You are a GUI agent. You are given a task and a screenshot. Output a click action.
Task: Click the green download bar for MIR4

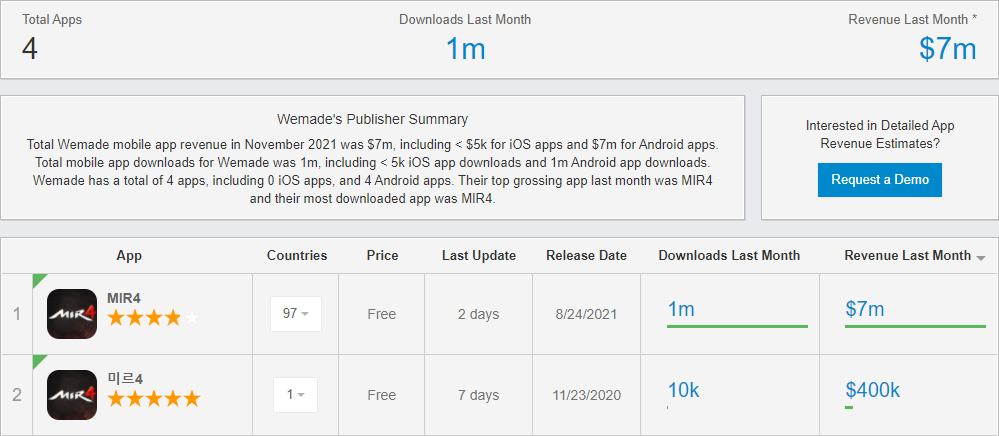pyautogui.click(x=737, y=326)
